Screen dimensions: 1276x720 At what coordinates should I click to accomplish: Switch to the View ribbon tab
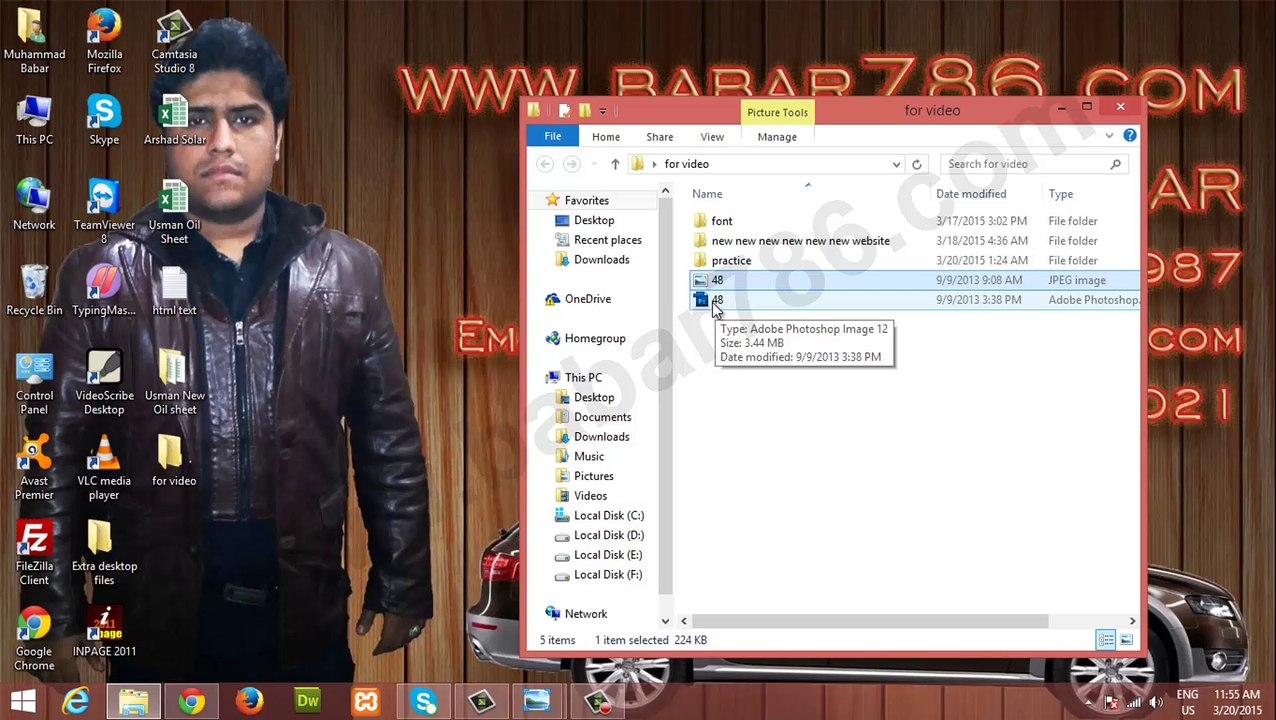tap(712, 137)
